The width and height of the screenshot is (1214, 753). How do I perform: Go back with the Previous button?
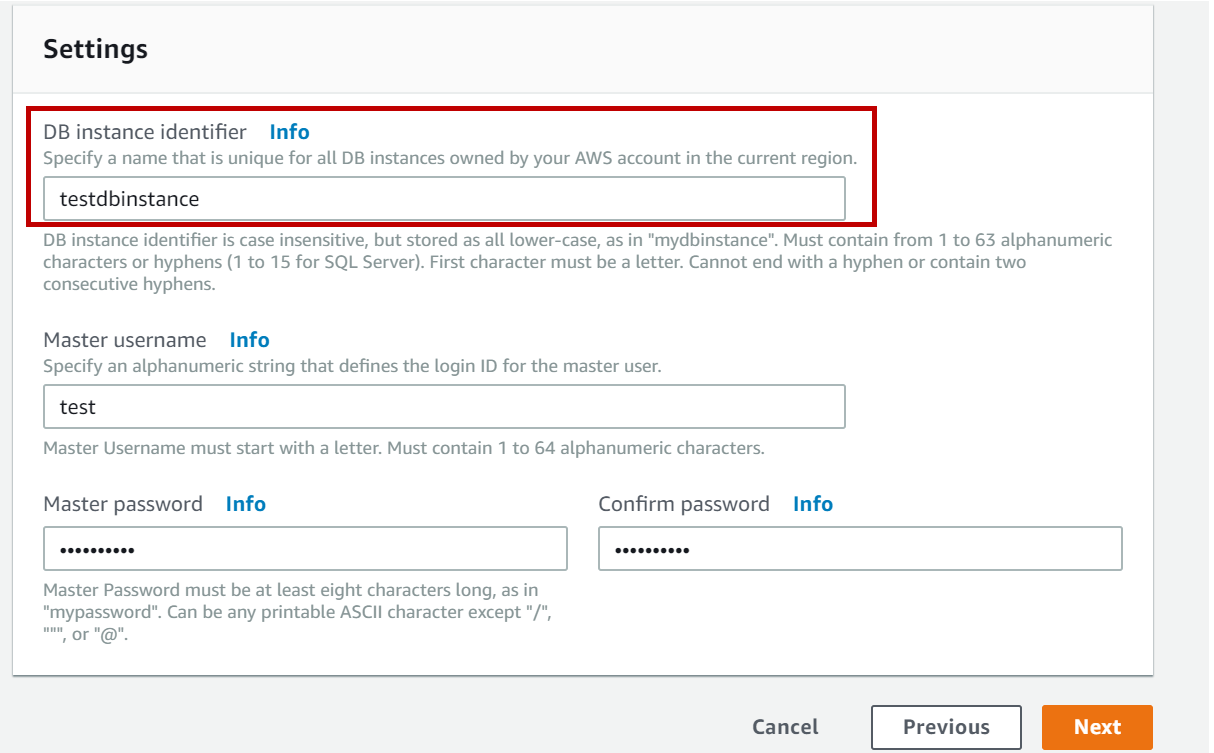pyautogui.click(x=945, y=727)
